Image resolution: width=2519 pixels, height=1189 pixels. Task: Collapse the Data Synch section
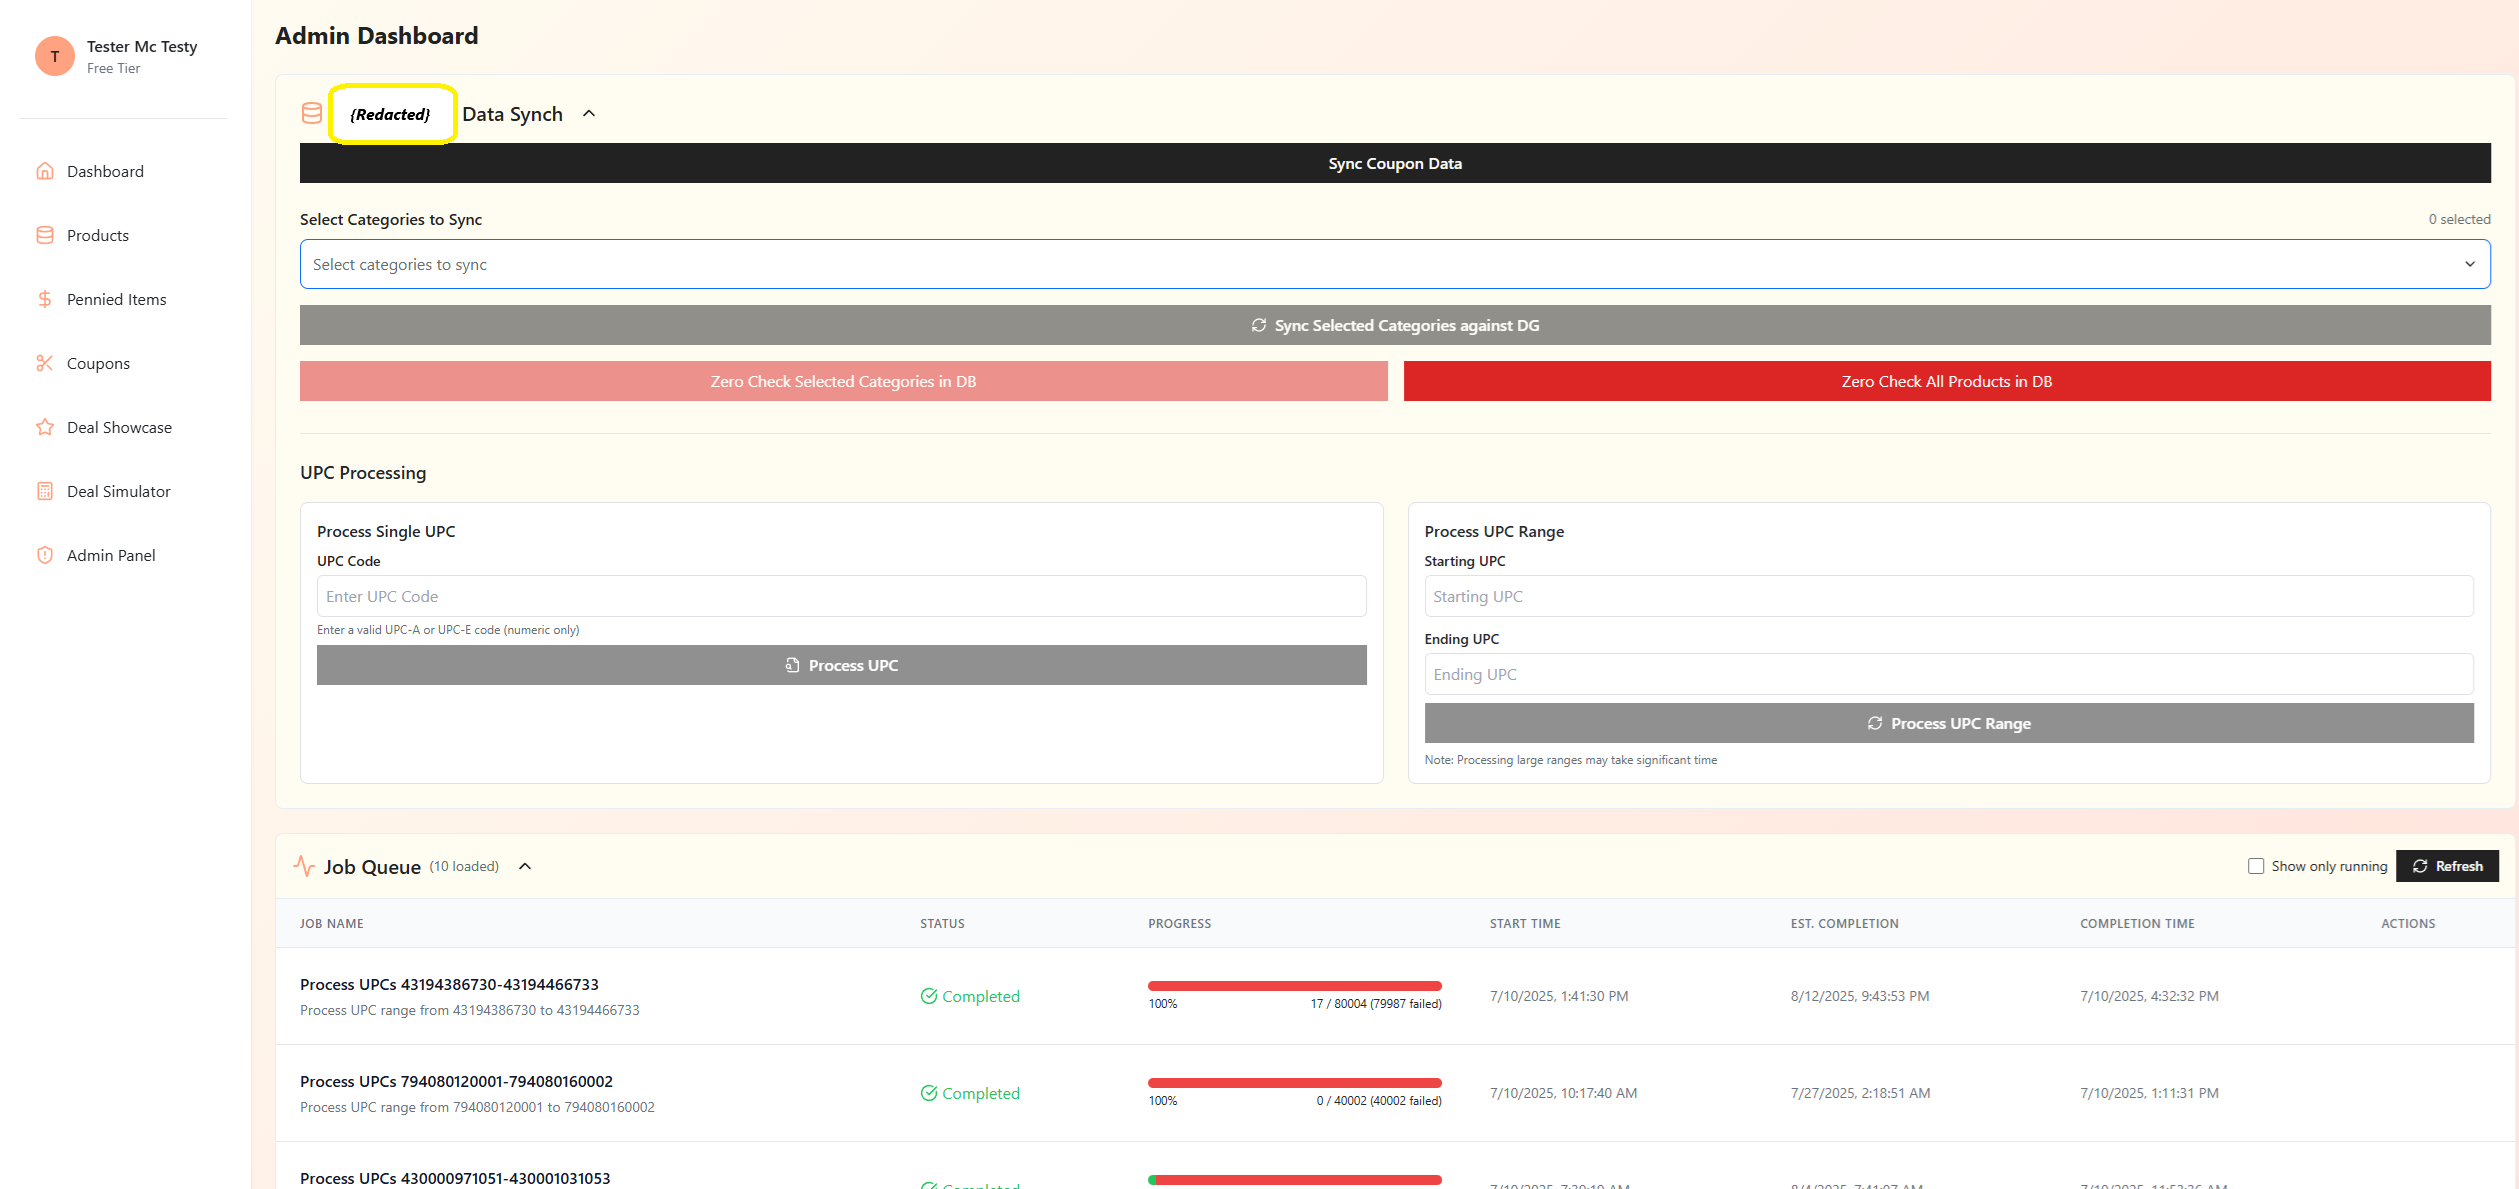pyautogui.click(x=589, y=113)
